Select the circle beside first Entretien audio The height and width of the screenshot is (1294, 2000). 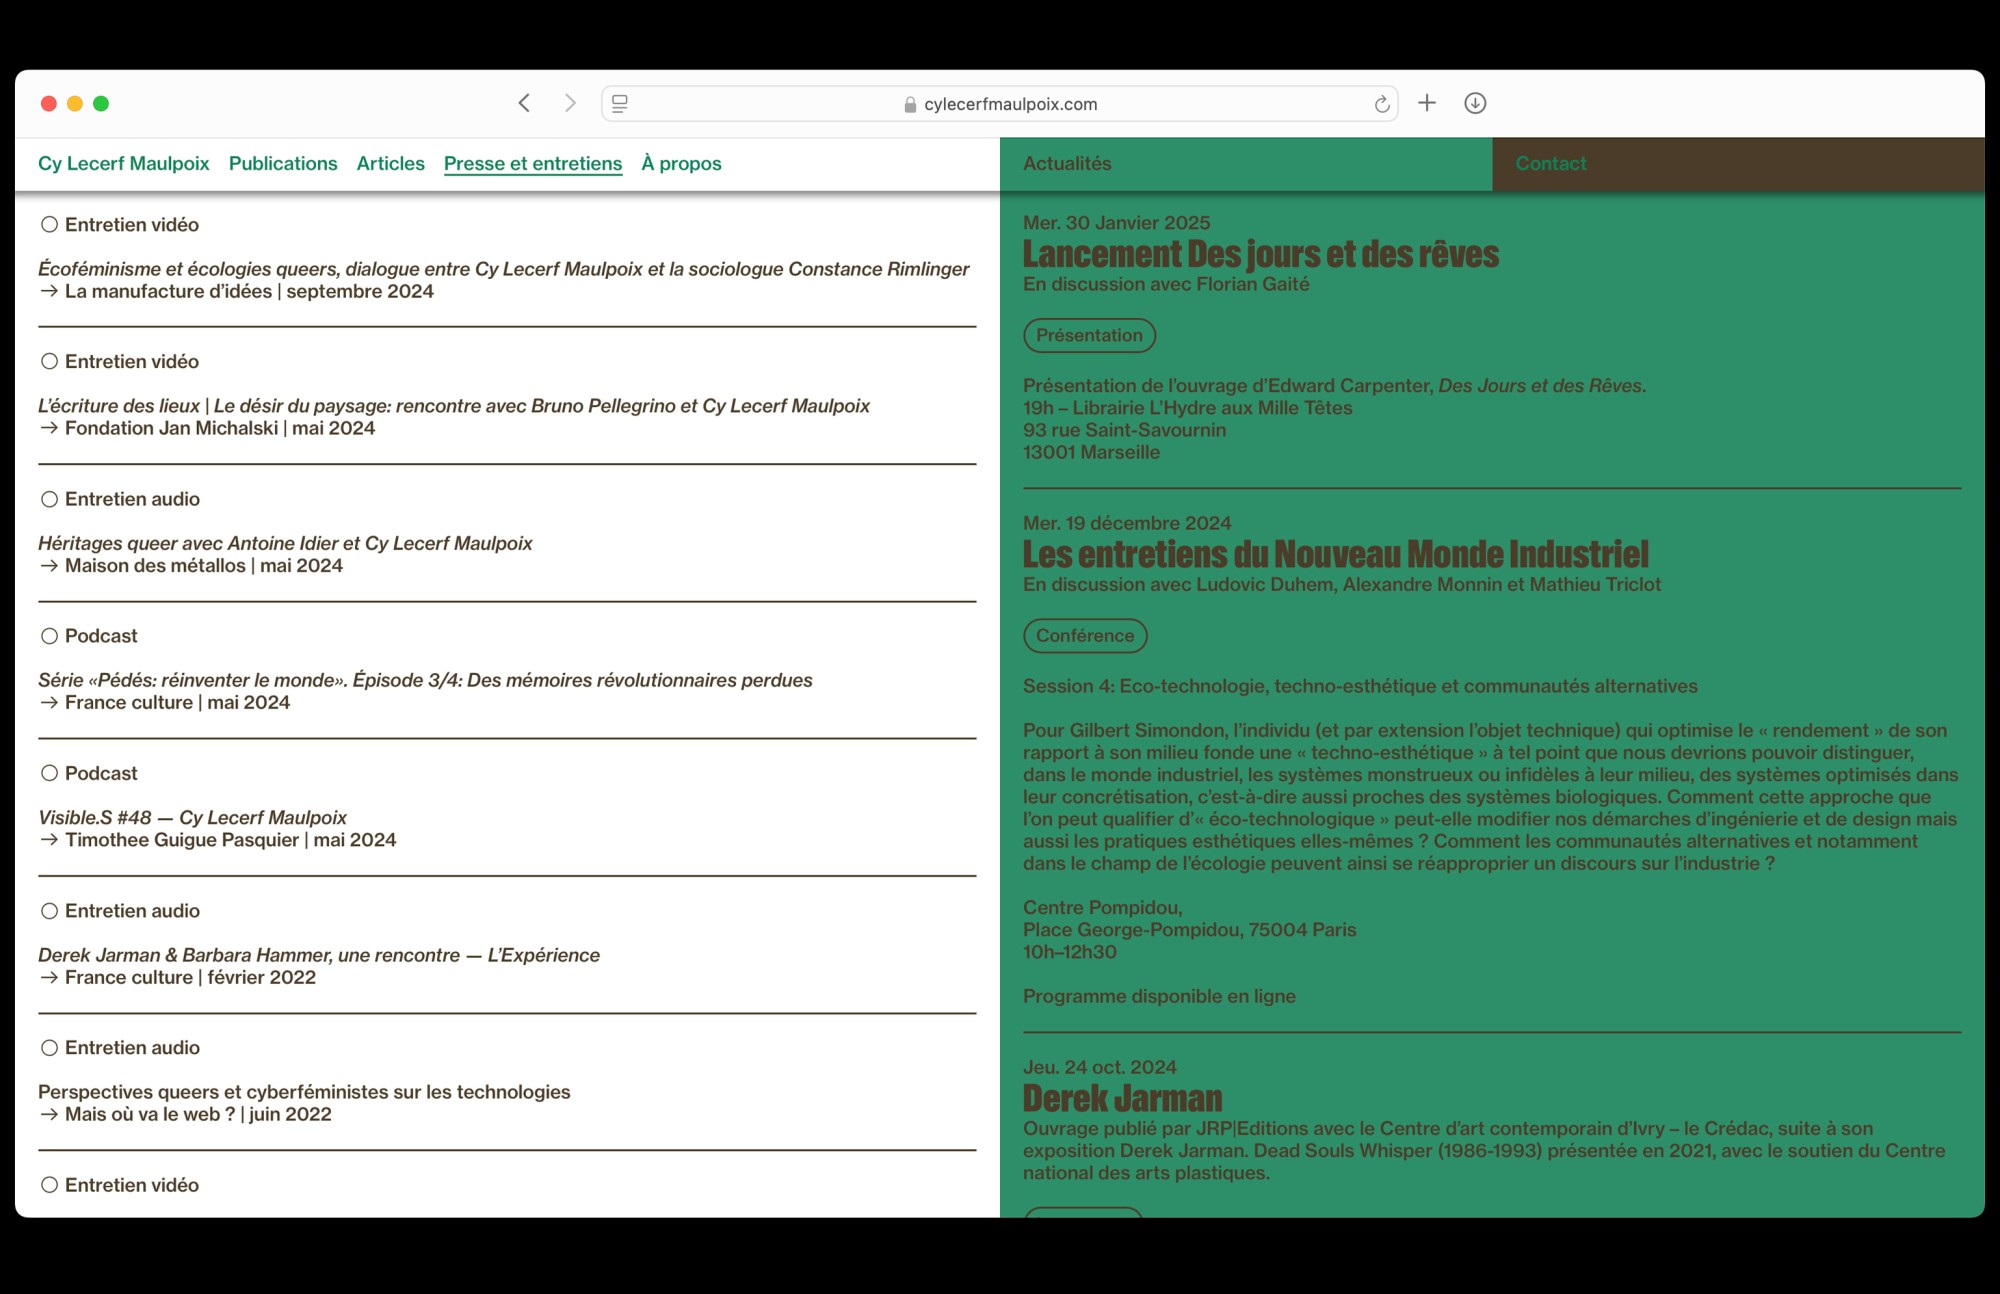(49, 499)
